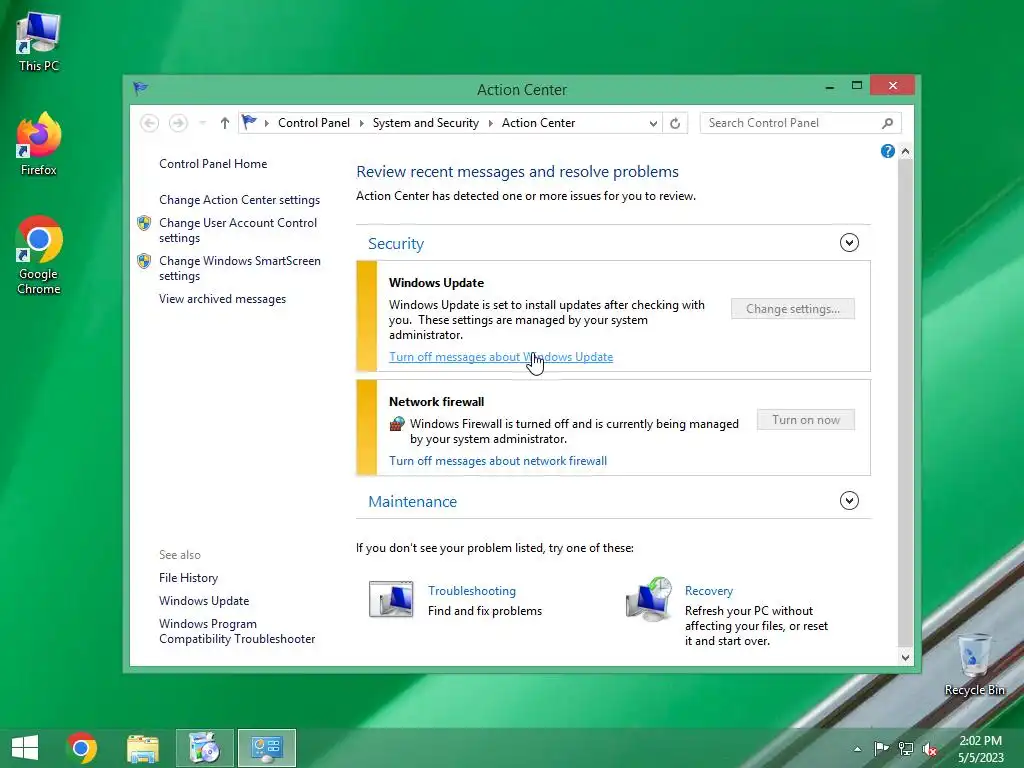Click the Action Center title bar flag icon
This screenshot has width=1024, height=768.
(x=140, y=88)
